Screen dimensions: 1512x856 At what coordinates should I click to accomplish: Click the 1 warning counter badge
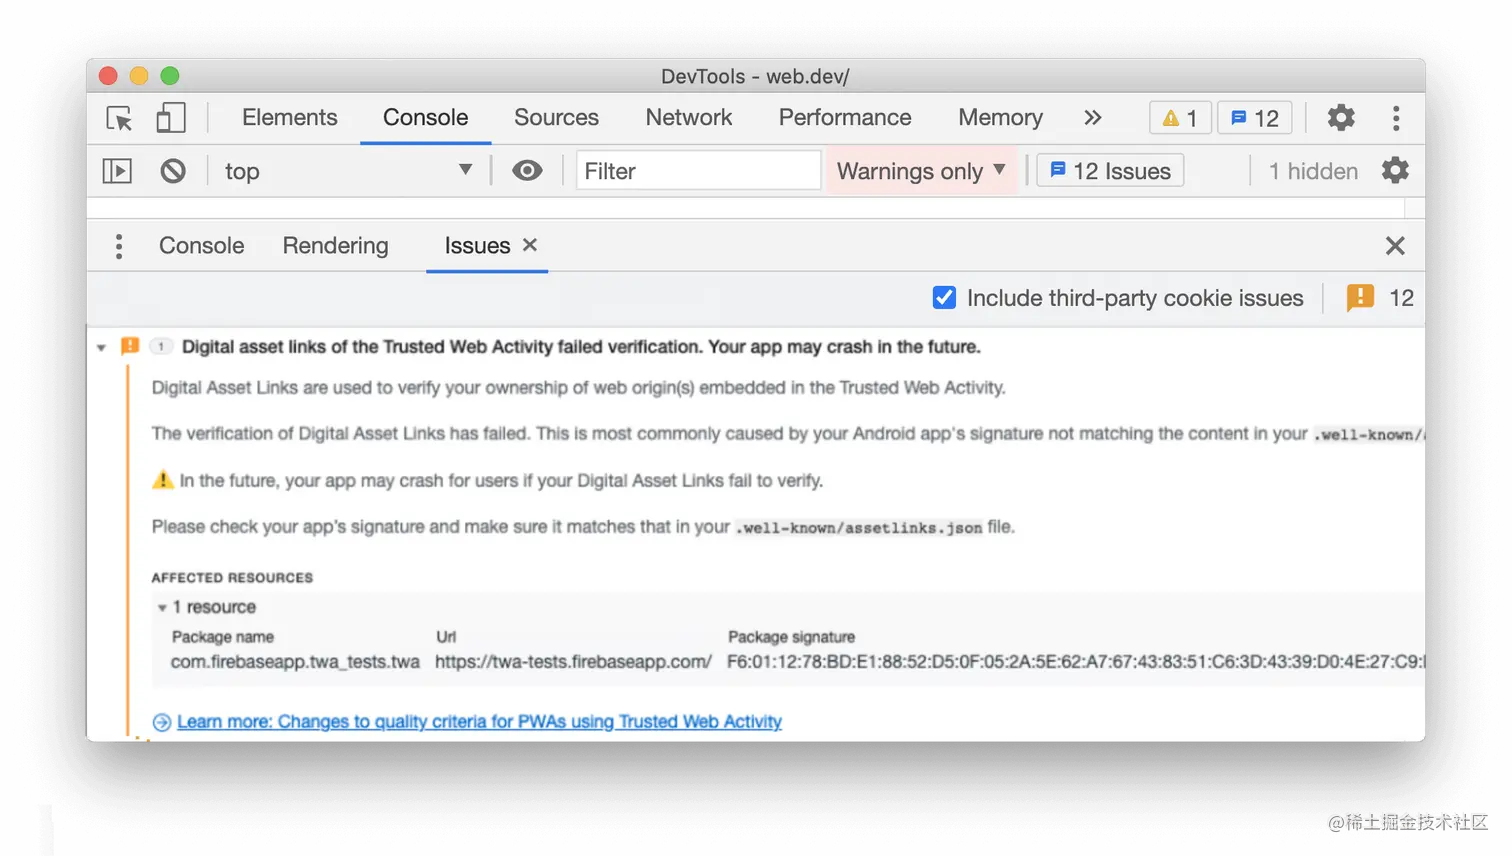tap(1180, 118)
